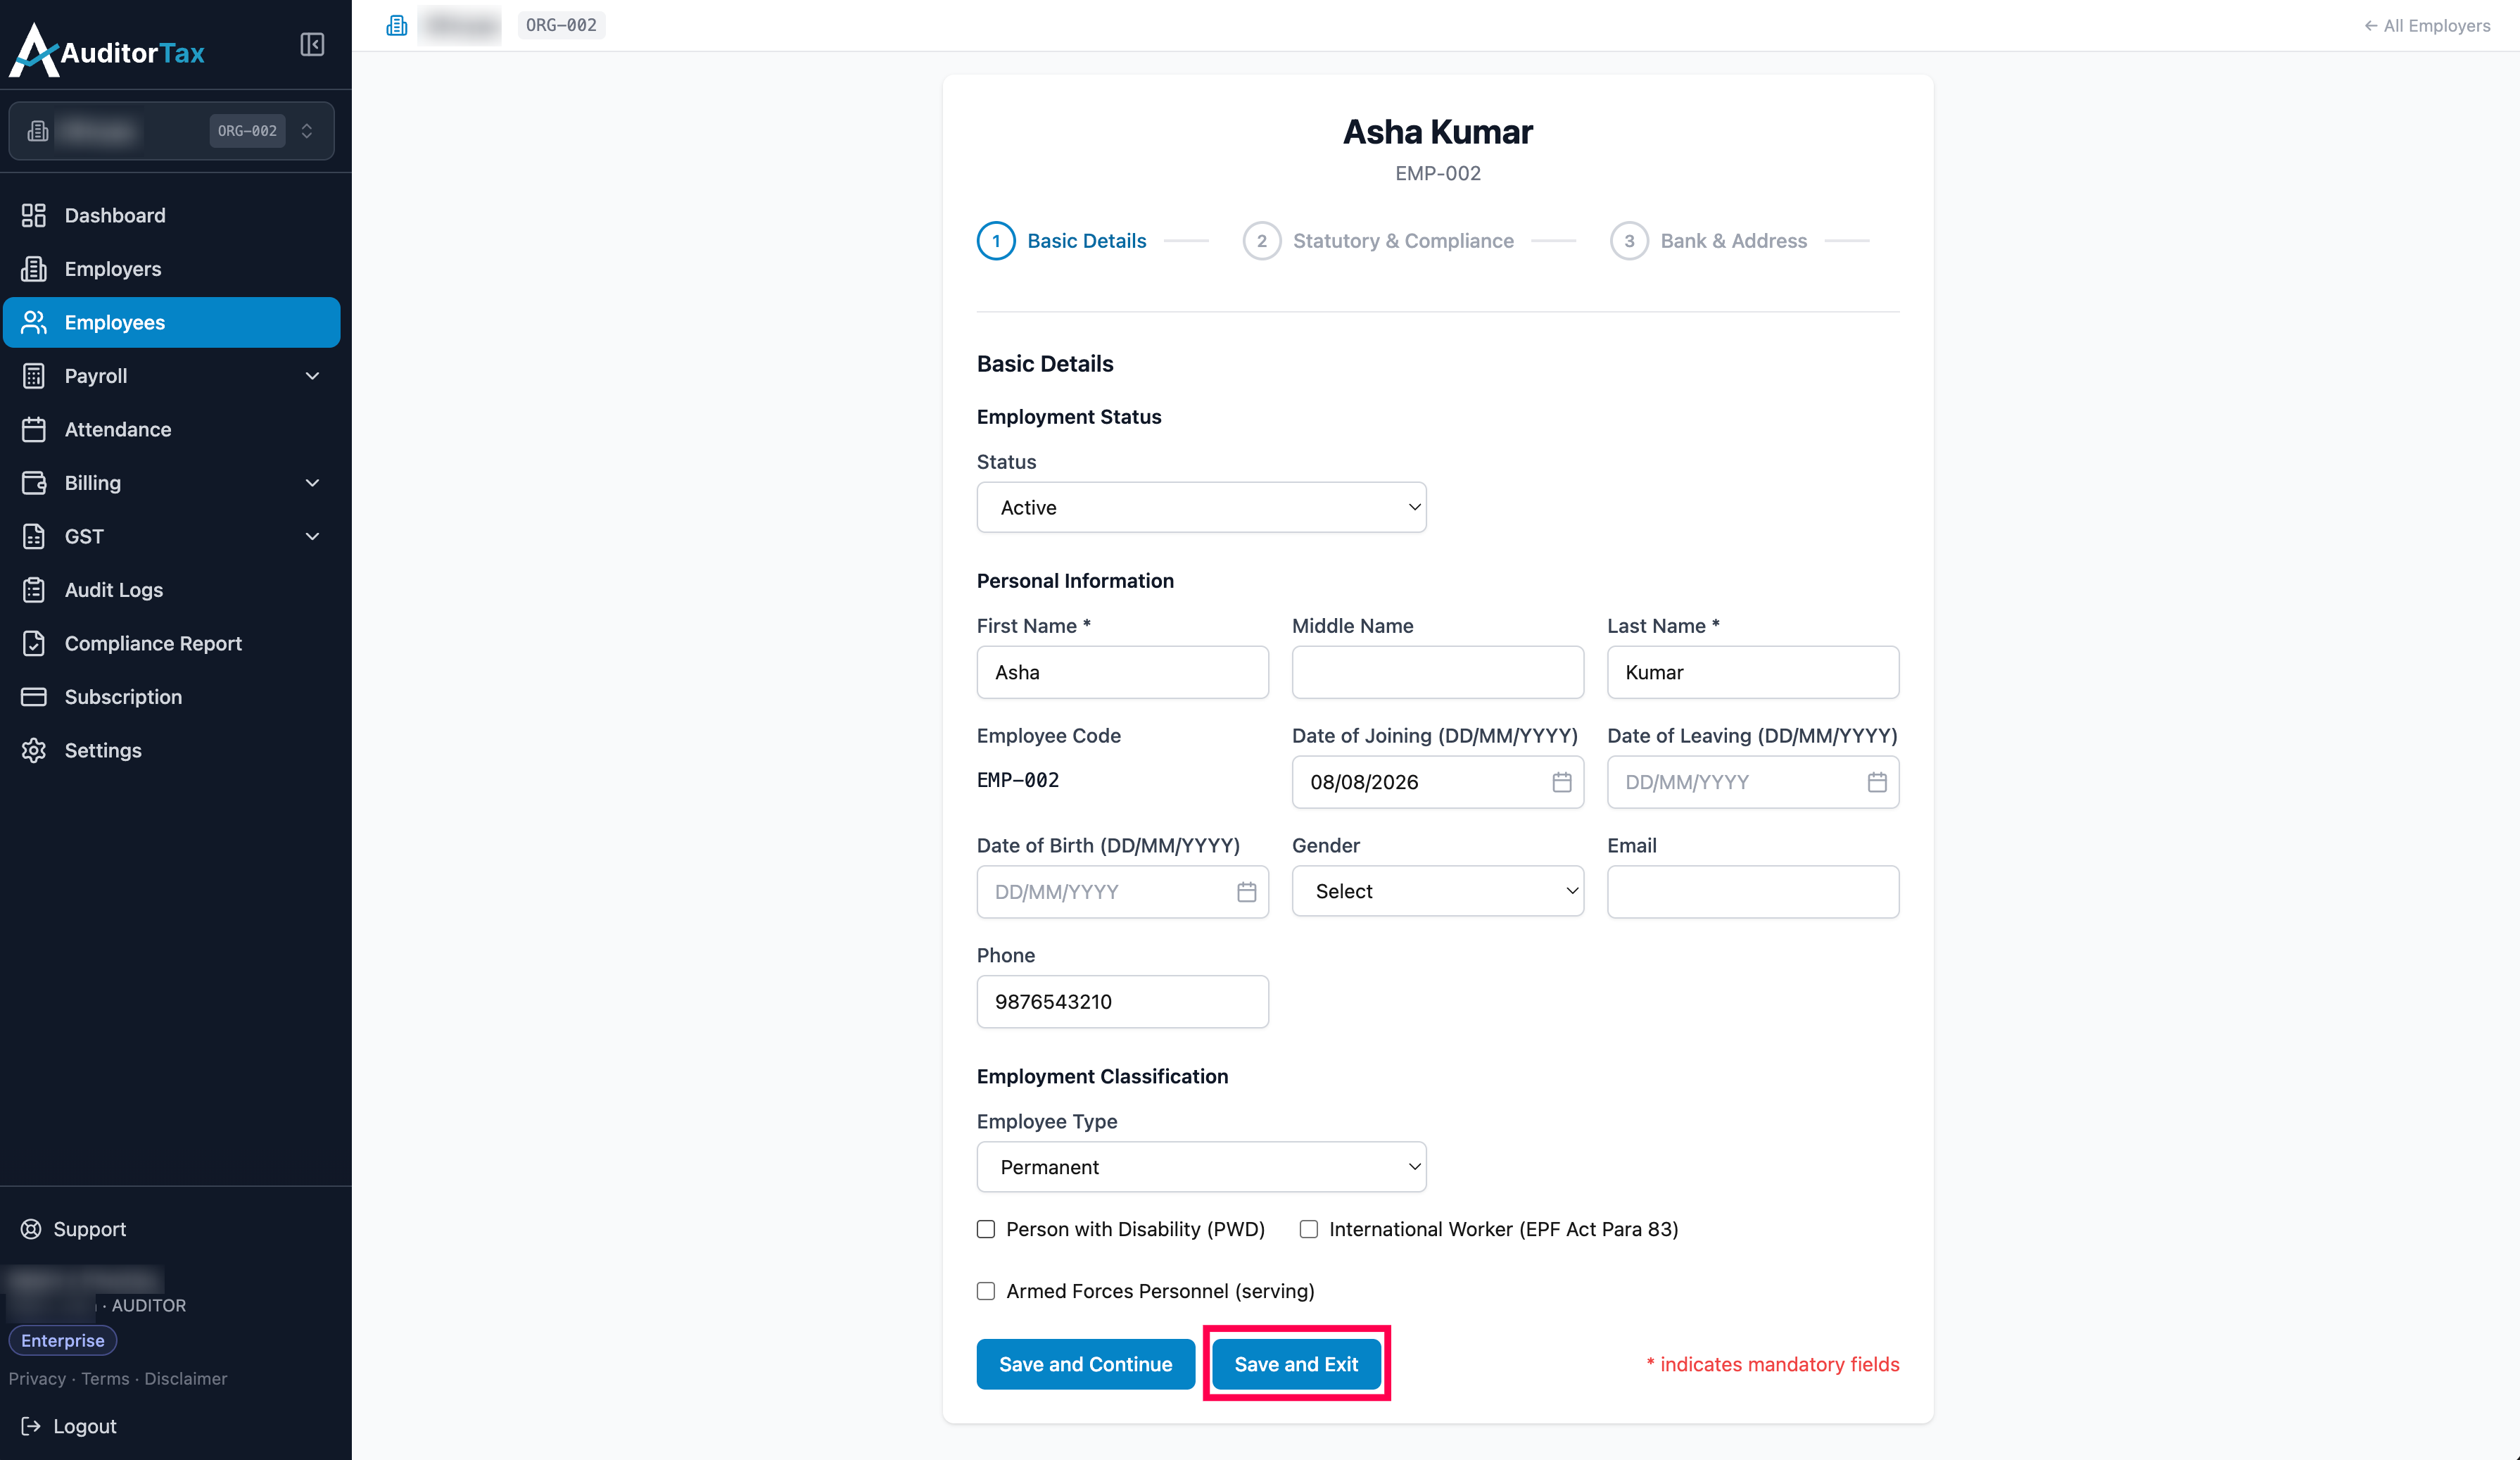Open Subscription from sidebar menu

tap(172, 697)
